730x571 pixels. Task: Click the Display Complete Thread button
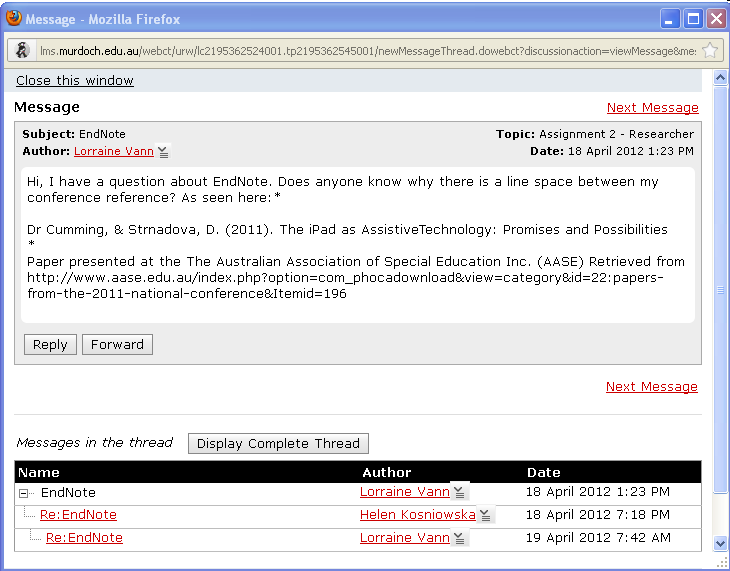[x=278, y=443]
